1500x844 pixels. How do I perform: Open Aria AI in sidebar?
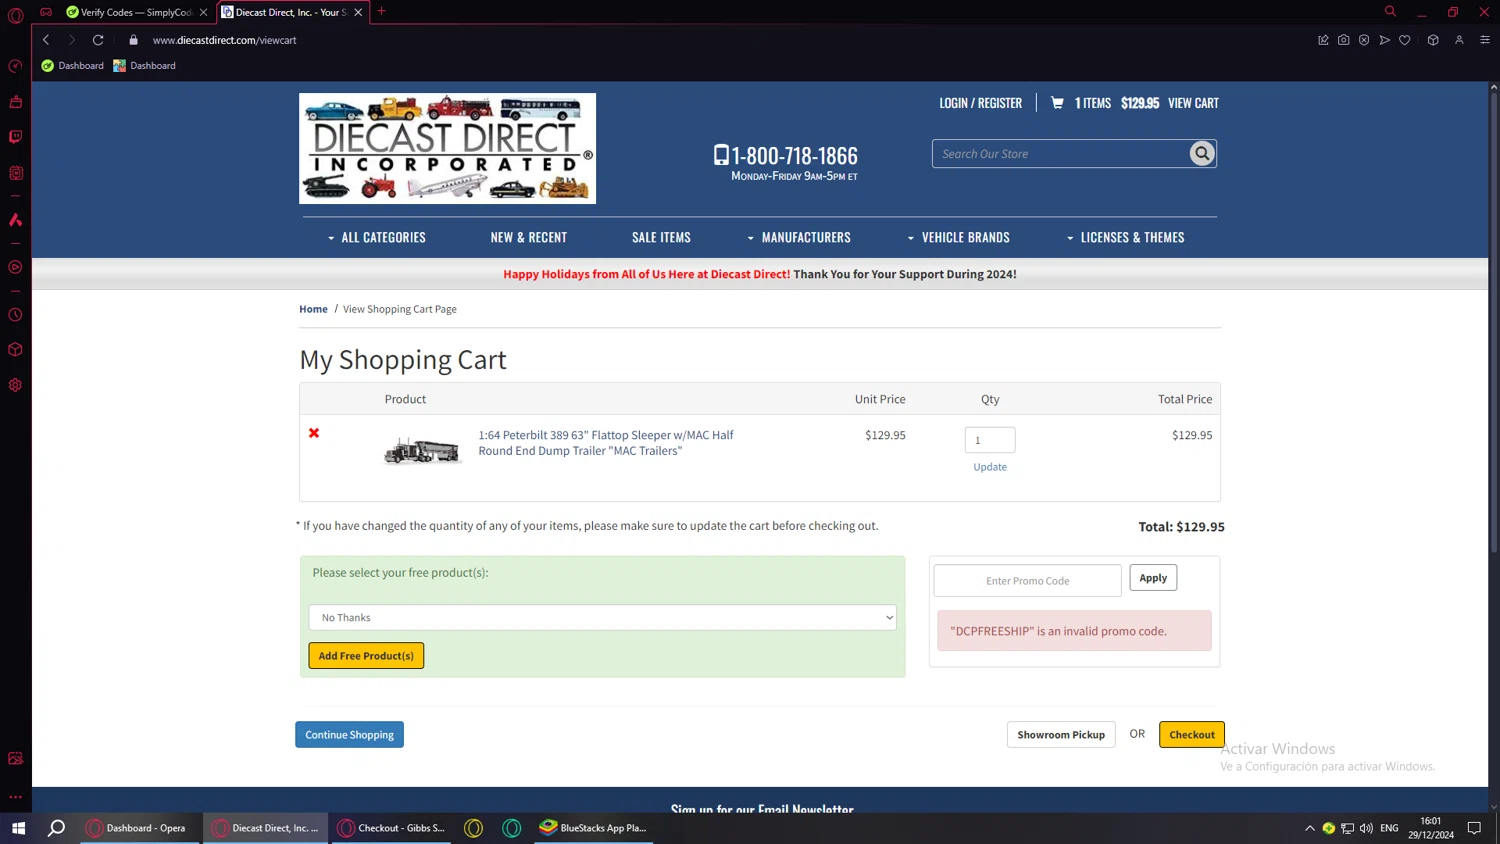[x=15, y=219]
